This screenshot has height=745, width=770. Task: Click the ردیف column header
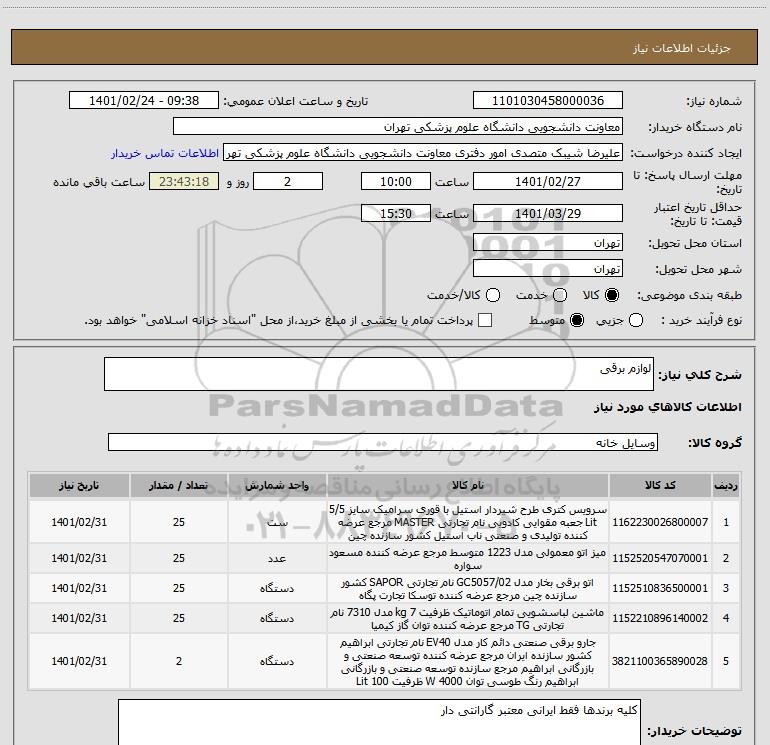tap(726, 486)
